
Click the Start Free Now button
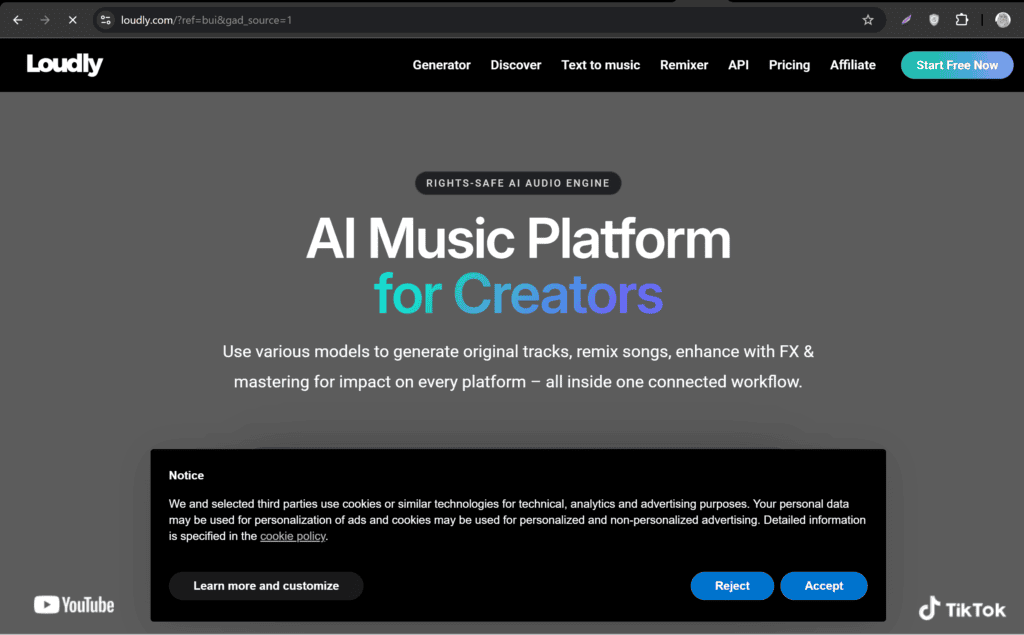click(x=957, y=65)
